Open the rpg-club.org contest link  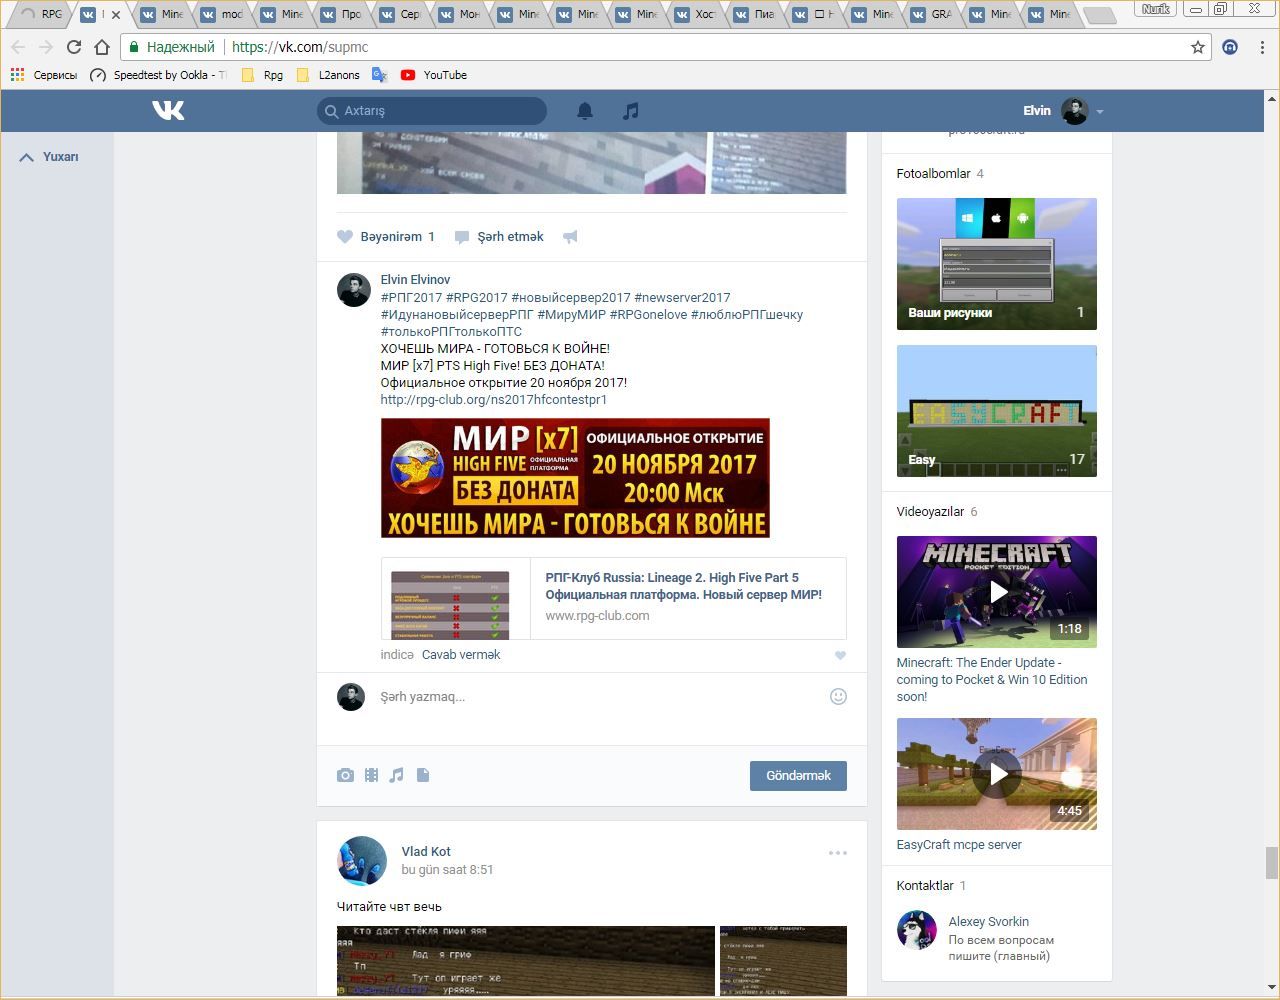494,400
